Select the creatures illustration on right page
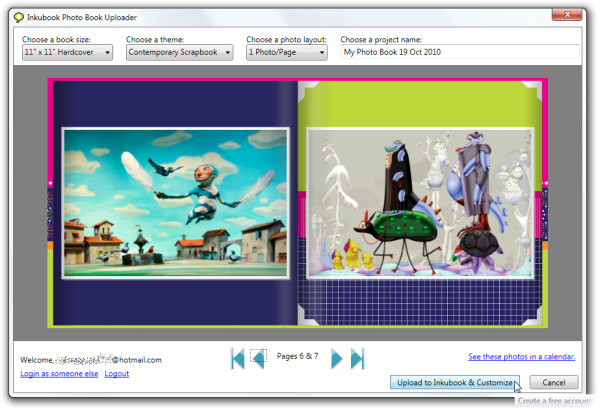The height and width of the screenshot is (410, 600). (420, 203)
